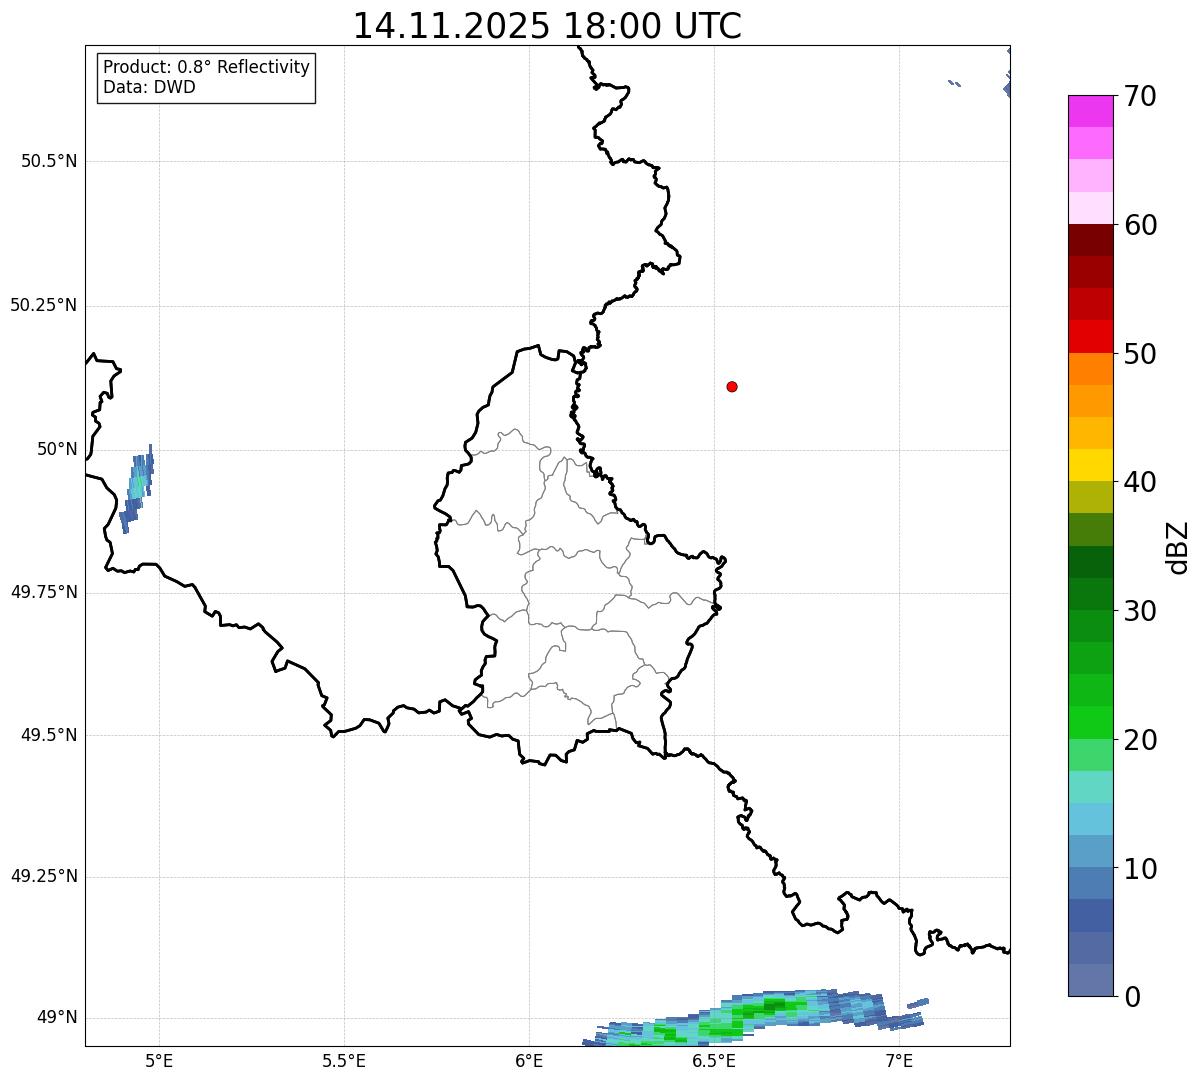Viewport: 1202px width, 1081px height.
Task: Click the yellow colorbar swatch above 40
Action: (1090, 465)
